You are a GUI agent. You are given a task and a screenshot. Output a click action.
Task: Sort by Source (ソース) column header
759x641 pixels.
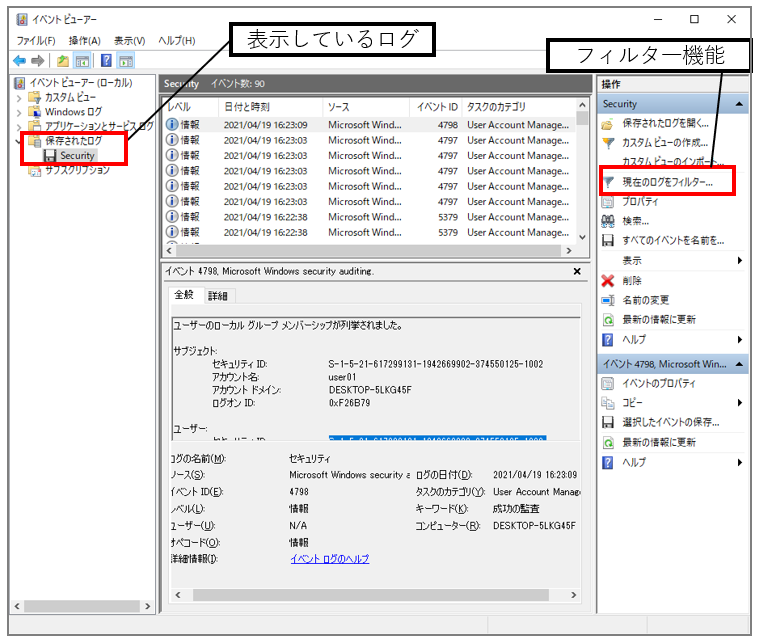[x=366, y=107]
